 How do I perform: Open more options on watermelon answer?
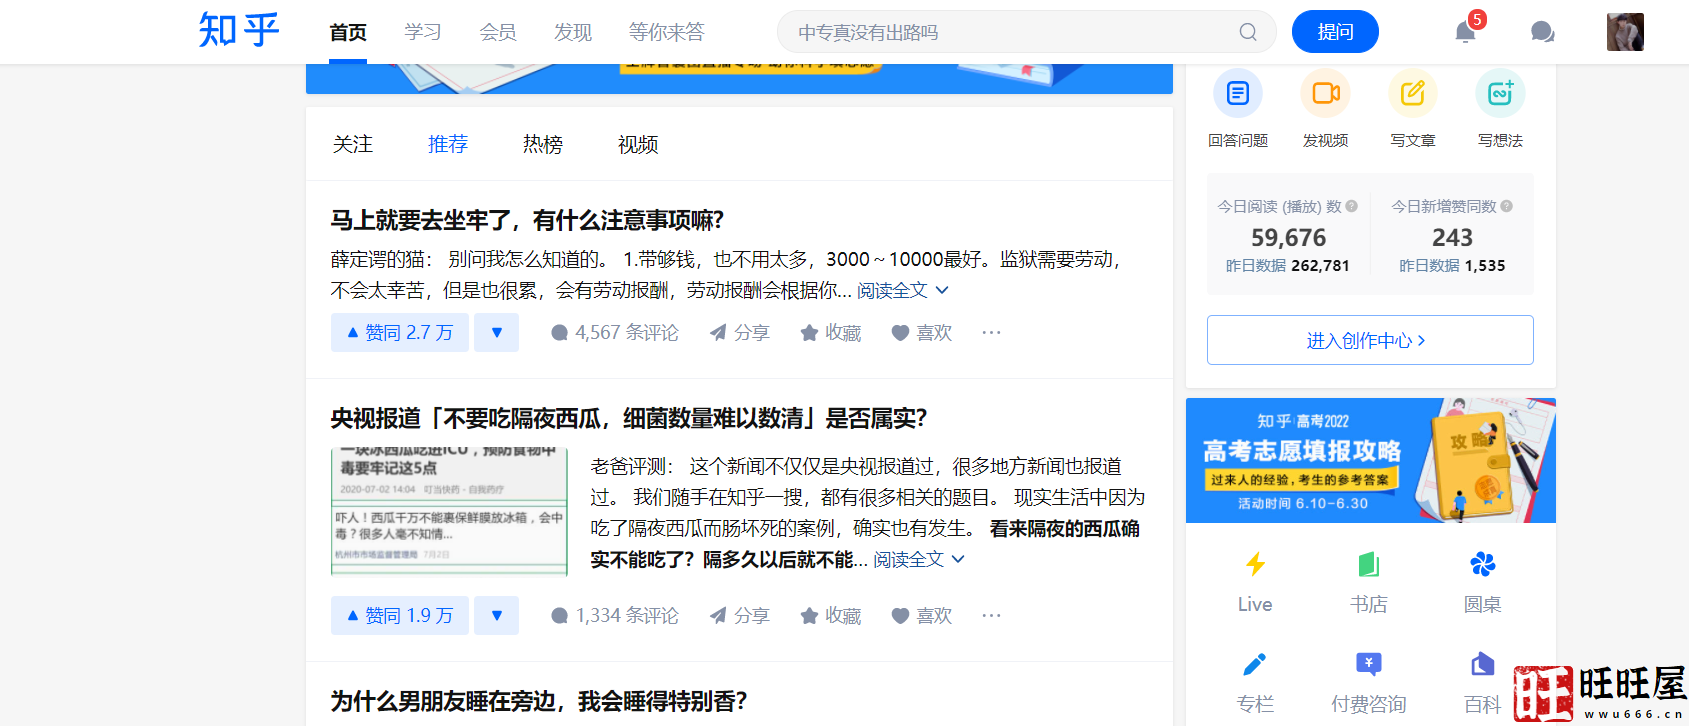pyautogui.click(x=991, y=615)
